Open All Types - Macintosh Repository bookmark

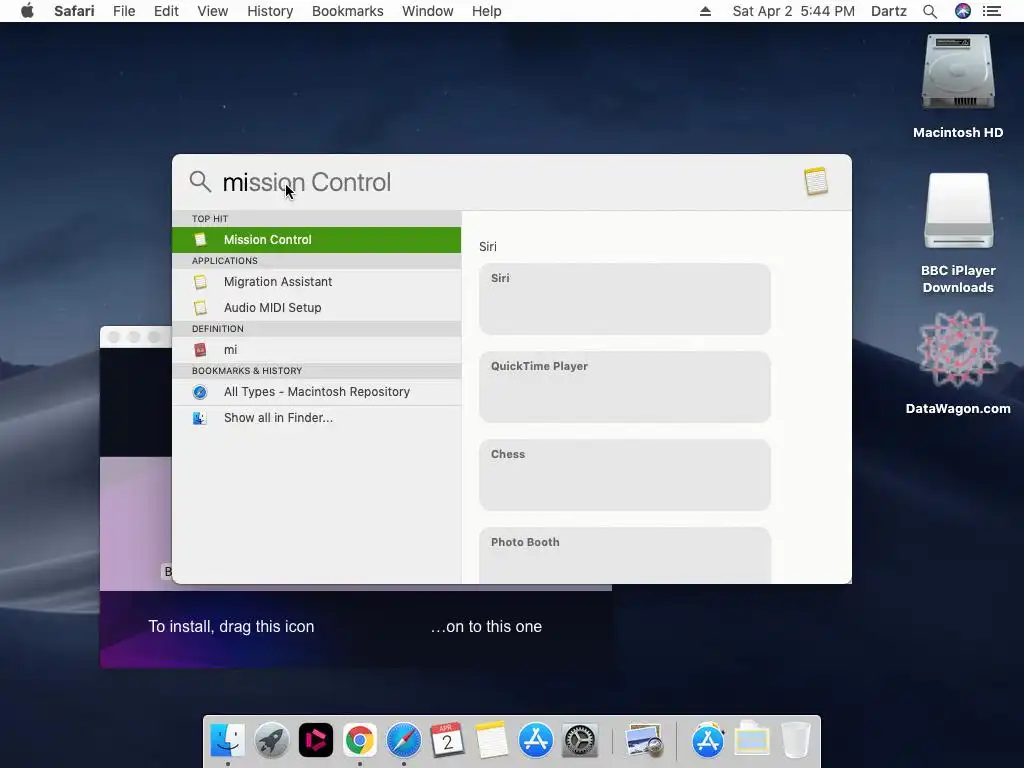tap(316, 392)
